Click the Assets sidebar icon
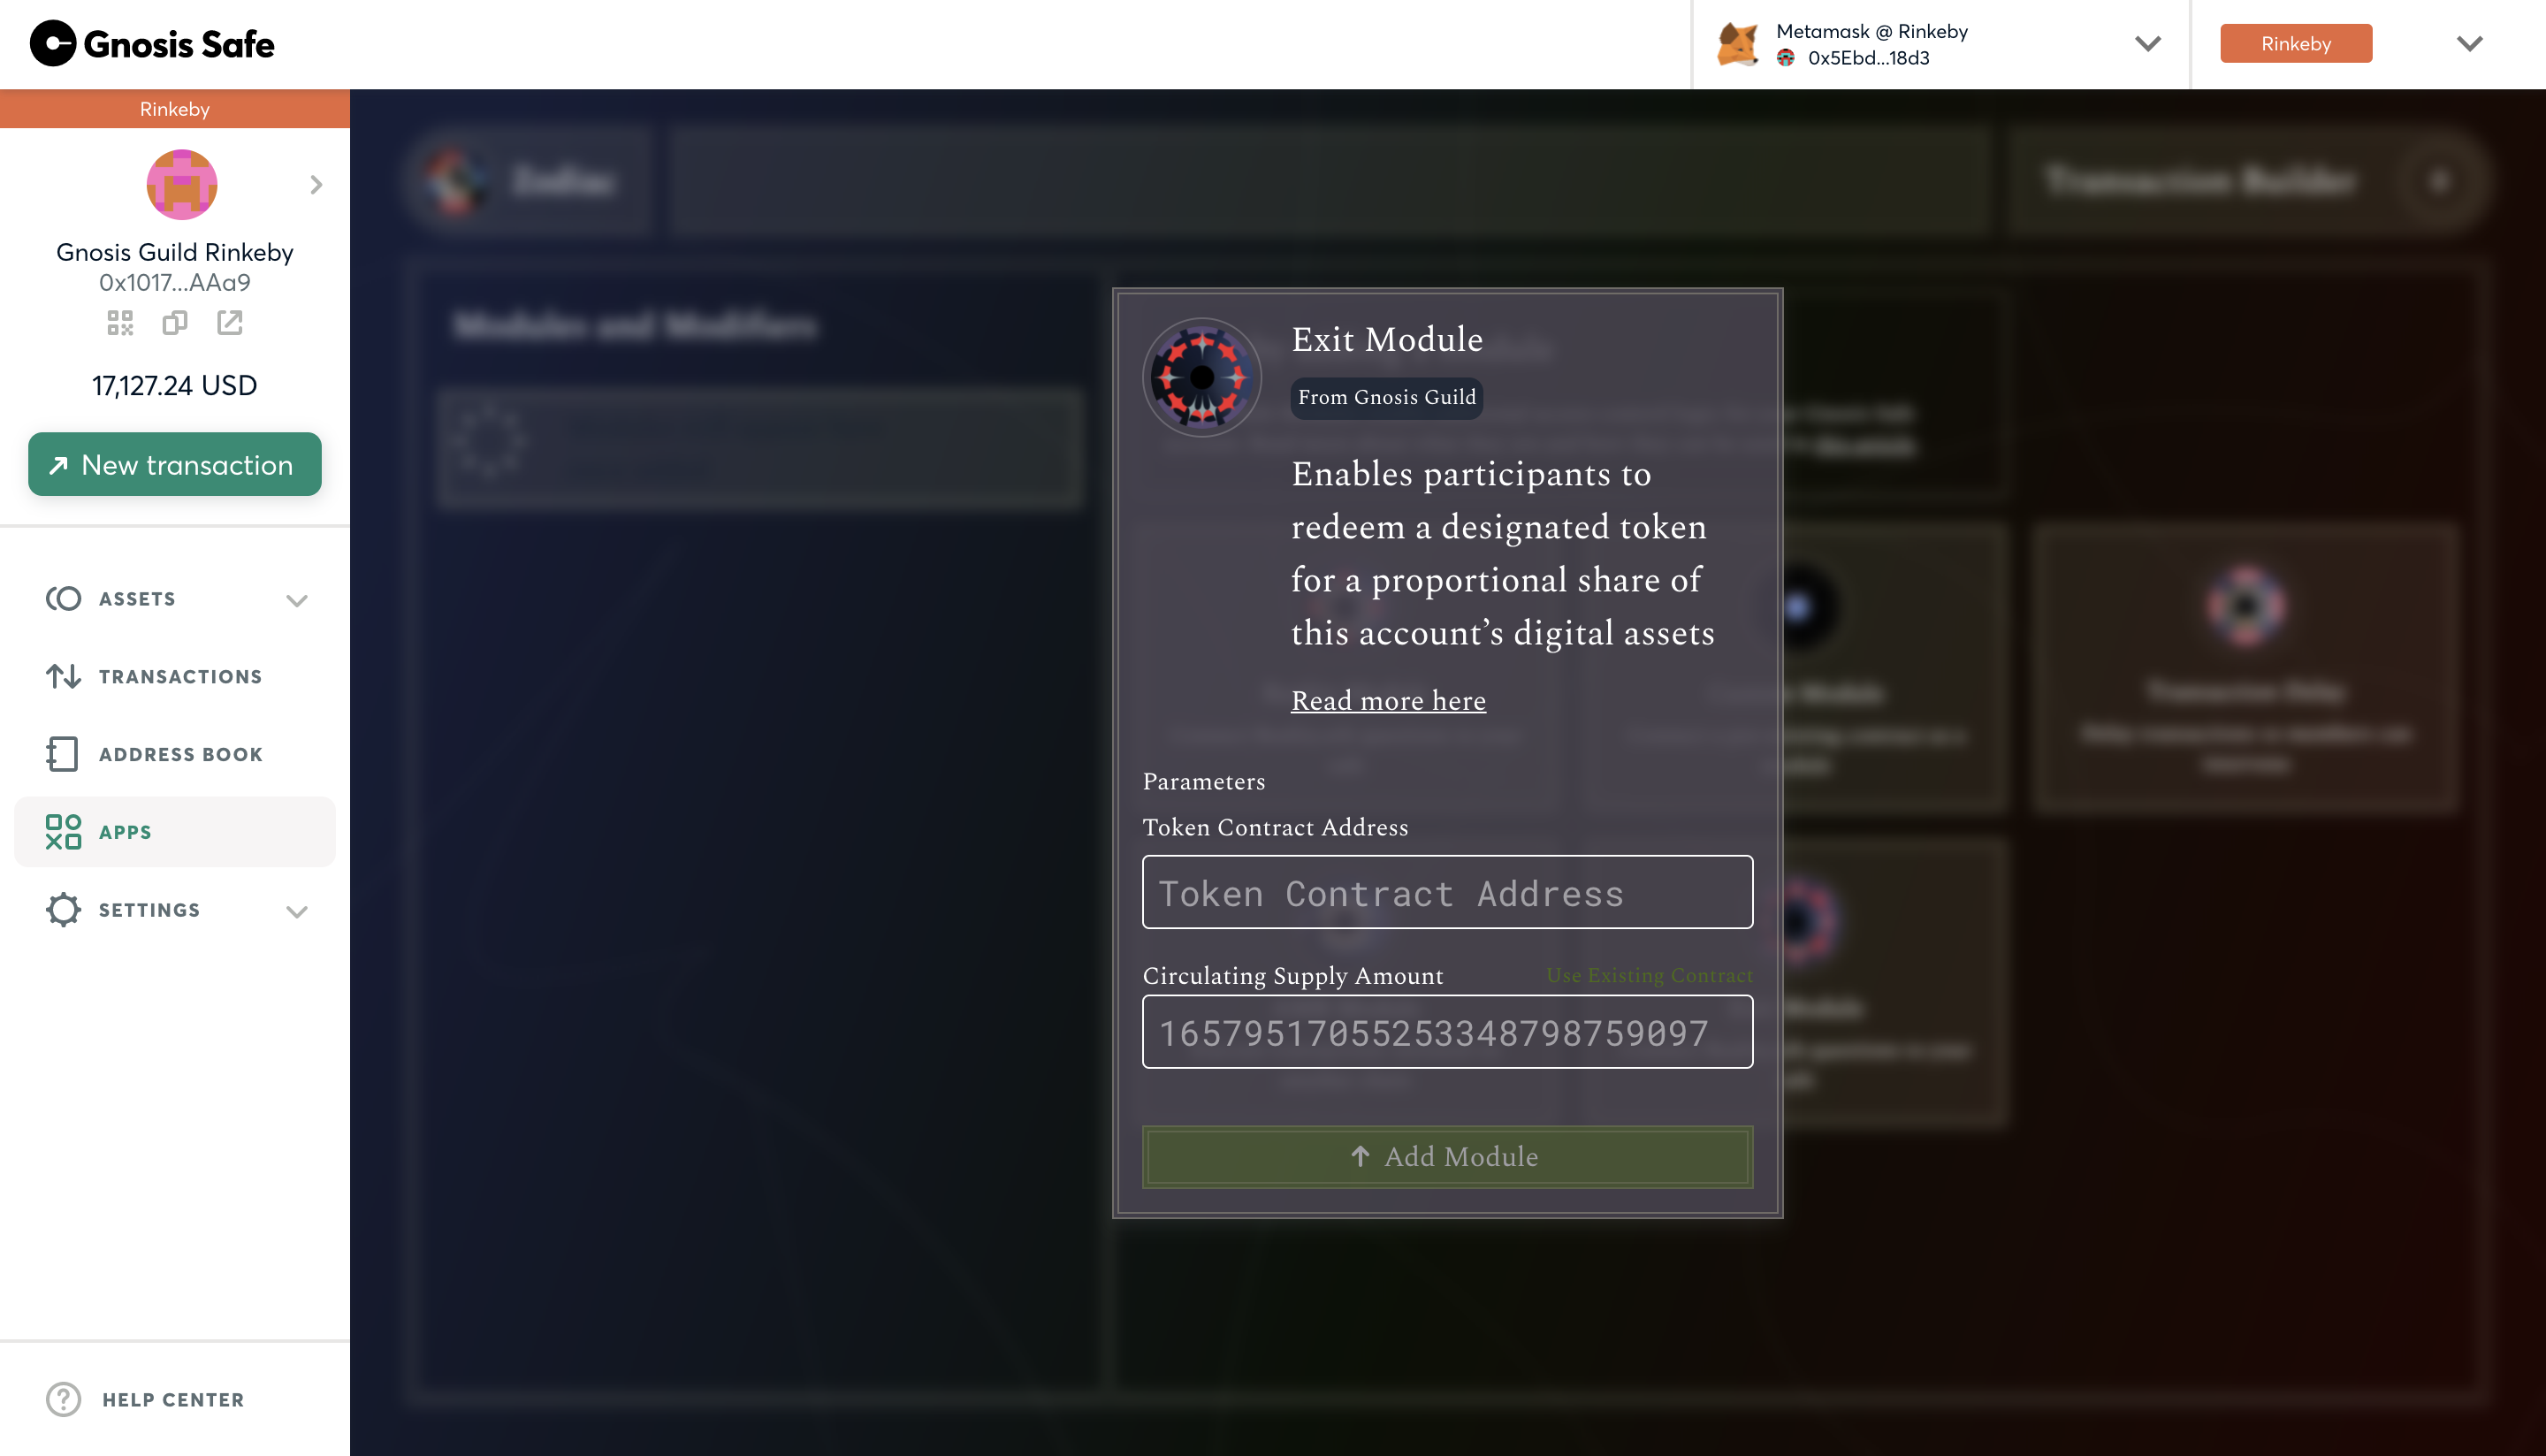 [63, 599]
